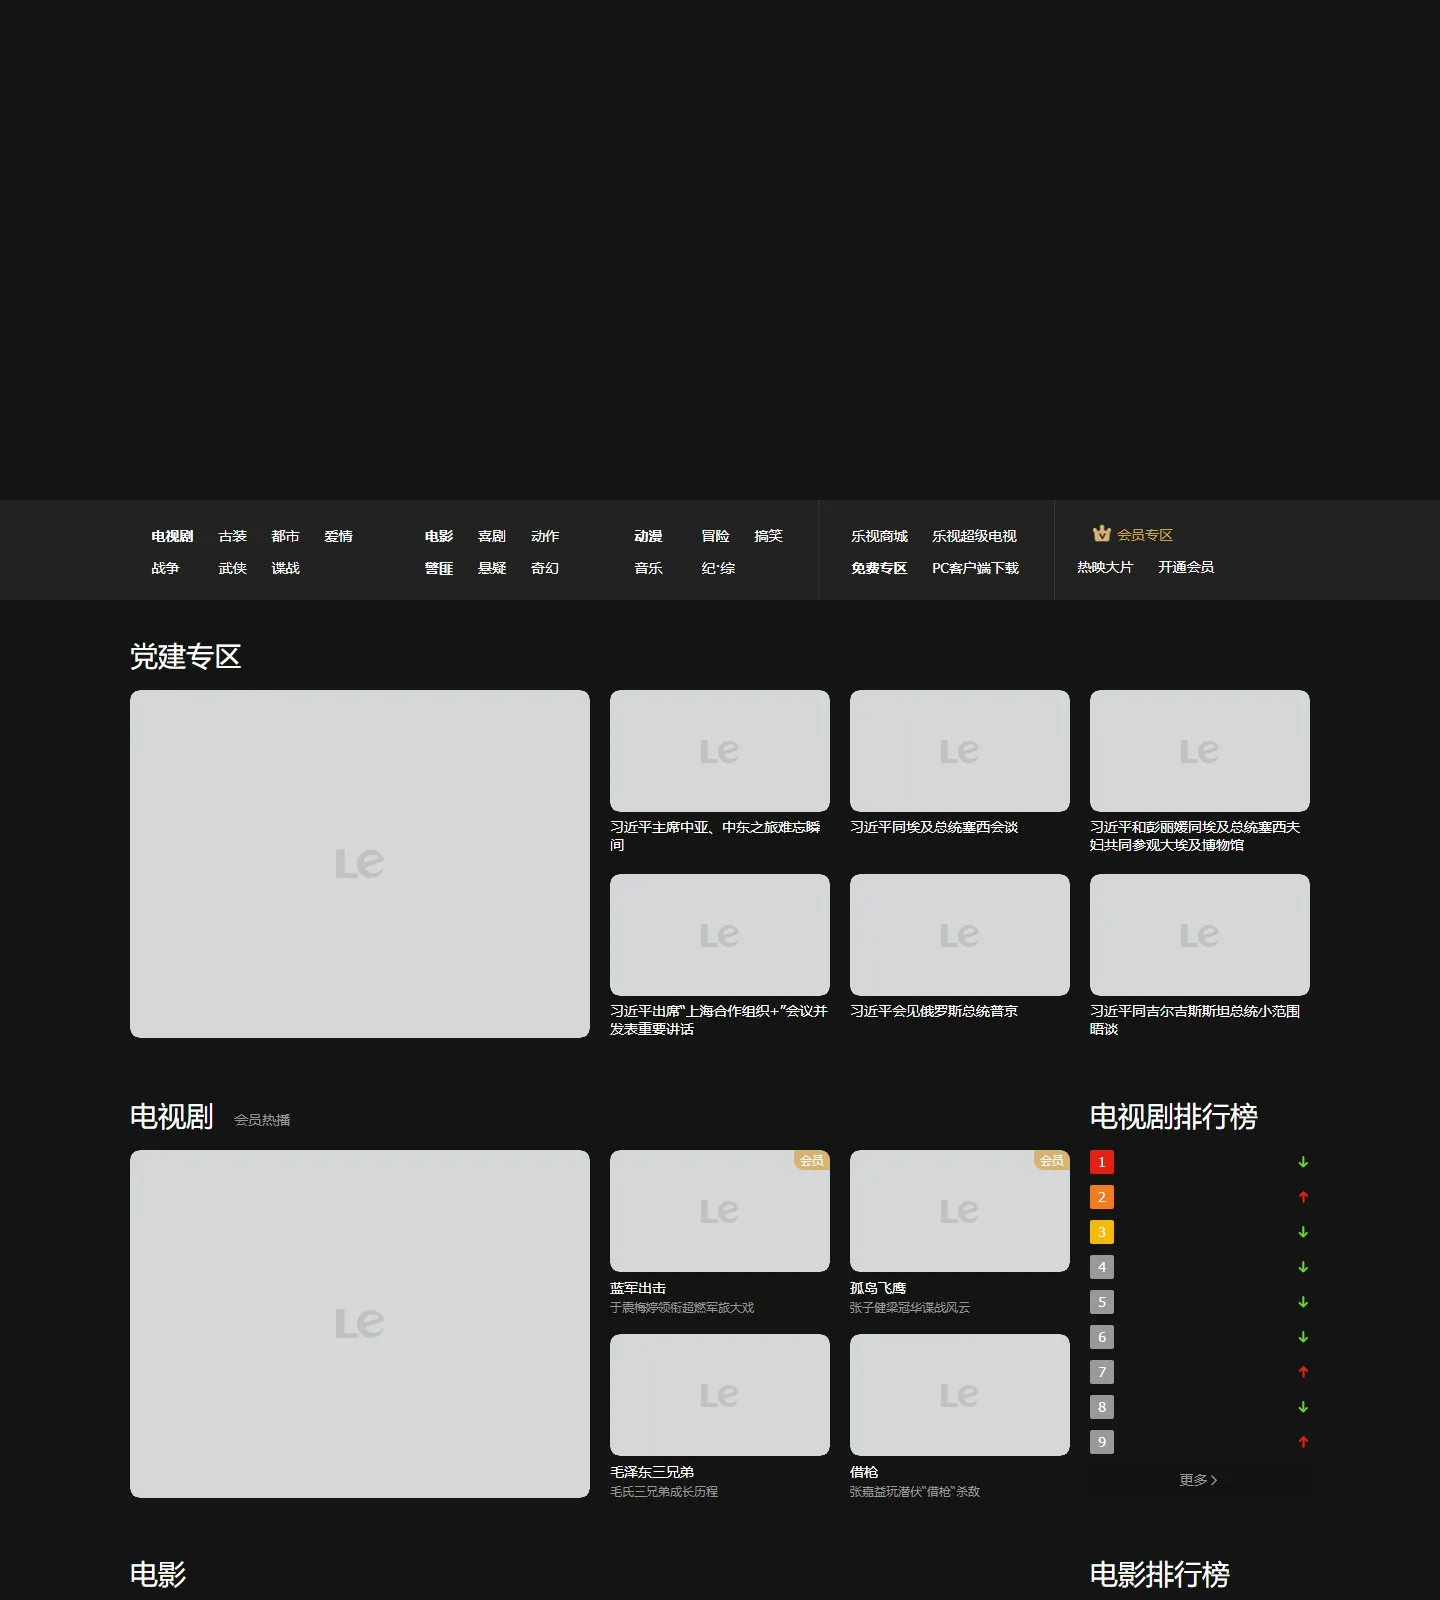Expand the ranking list with 更多
This screenshot has height=1600, width=1440.
(x=1198, y=1480)
